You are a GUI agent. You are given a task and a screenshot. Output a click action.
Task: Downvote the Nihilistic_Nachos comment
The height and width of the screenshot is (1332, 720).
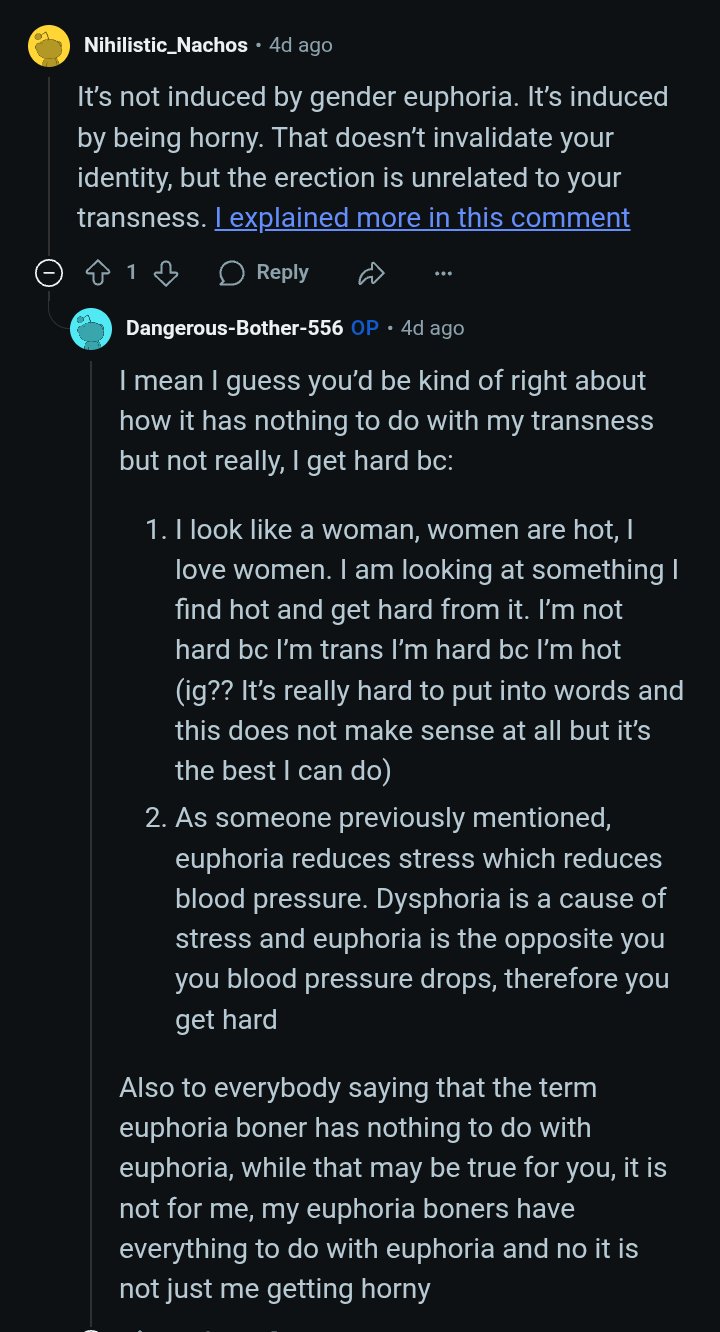tap(166, 273)
